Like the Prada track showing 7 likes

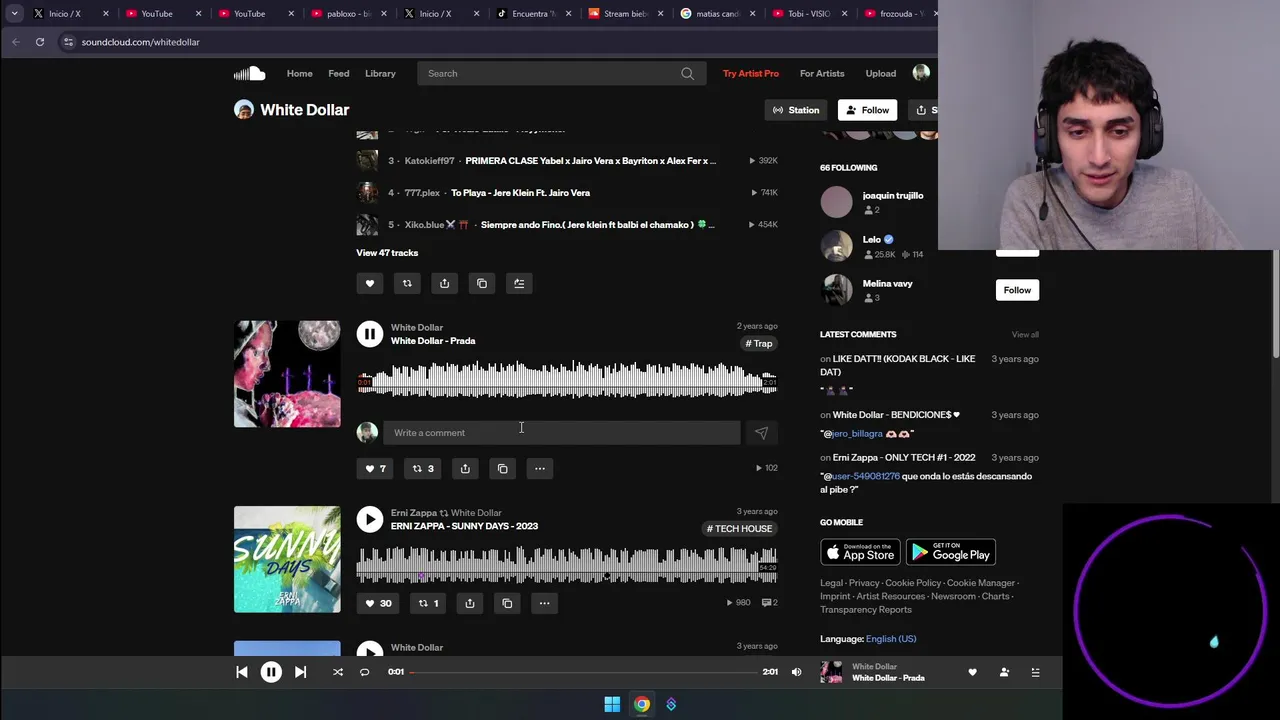pos(375,468)
